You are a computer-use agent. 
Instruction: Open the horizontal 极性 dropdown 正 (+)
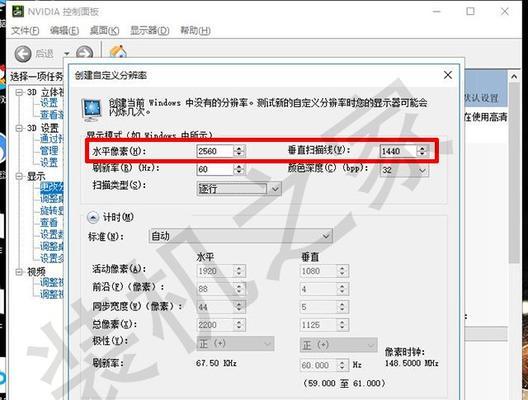tap(235, 344)
